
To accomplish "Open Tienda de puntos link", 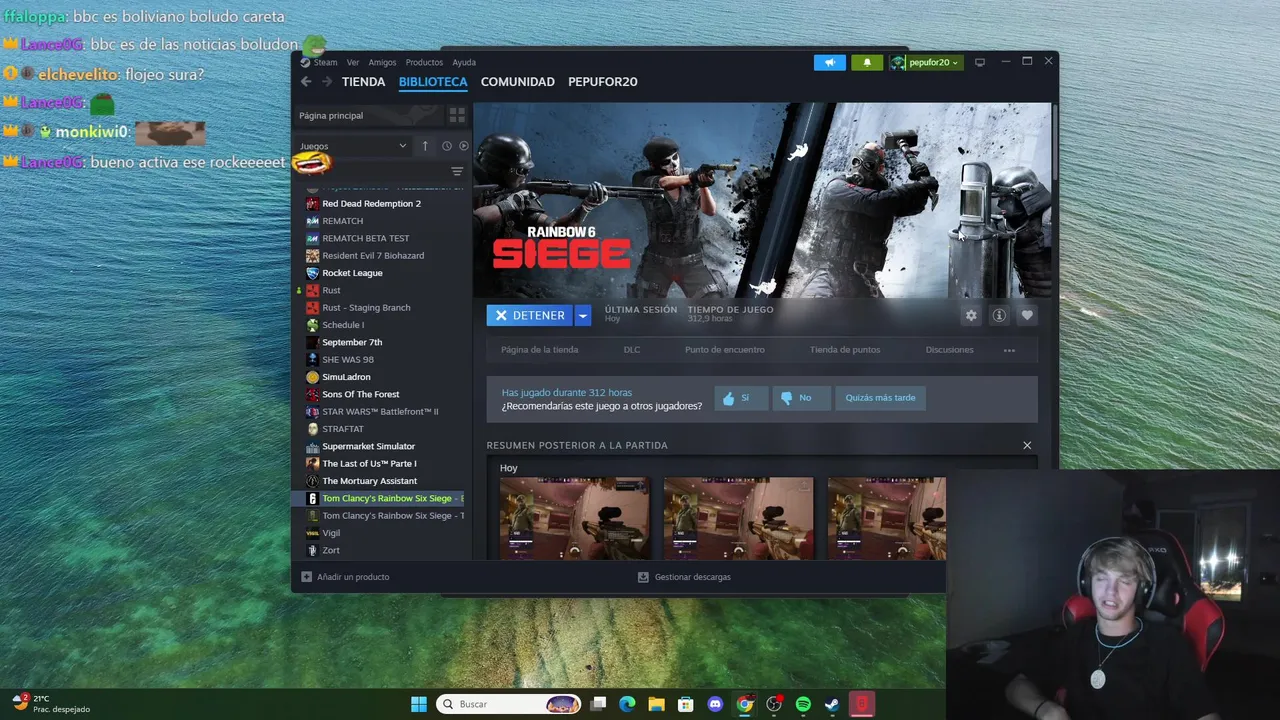I will pos(845,350).
